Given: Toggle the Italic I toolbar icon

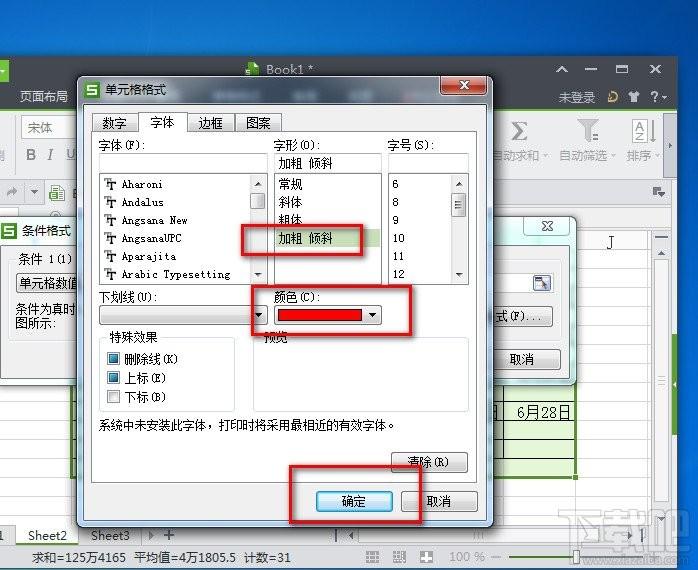Looking at the screenshot, I should [50, 155].
